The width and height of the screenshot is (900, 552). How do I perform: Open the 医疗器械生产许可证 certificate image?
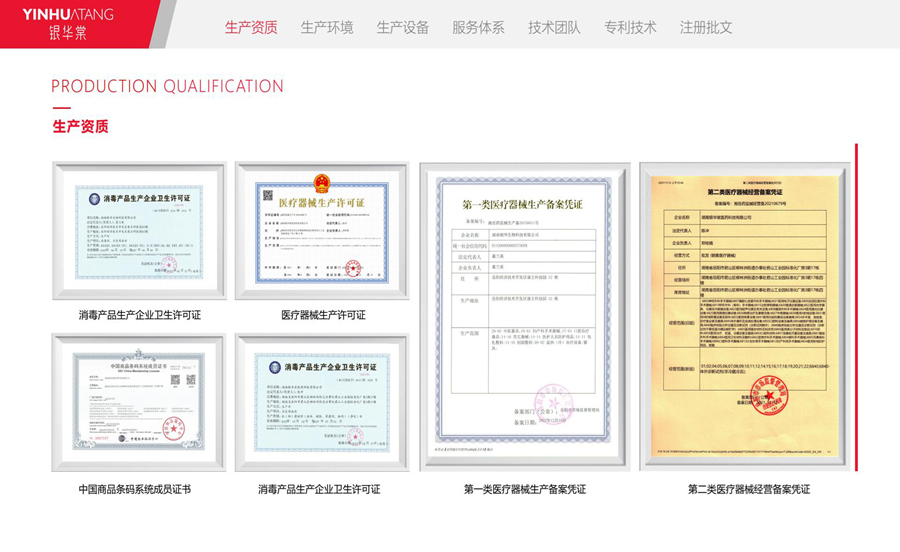tap(321, 231)
